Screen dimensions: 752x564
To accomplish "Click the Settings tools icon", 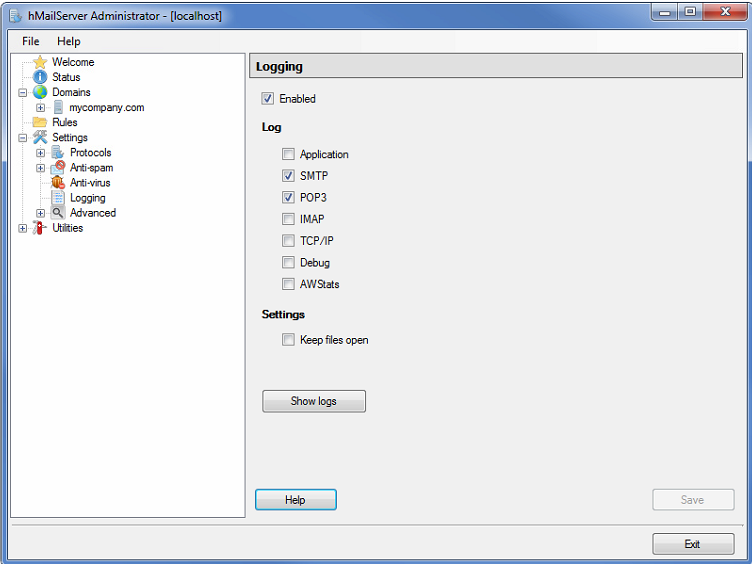I will pos(40,137).
